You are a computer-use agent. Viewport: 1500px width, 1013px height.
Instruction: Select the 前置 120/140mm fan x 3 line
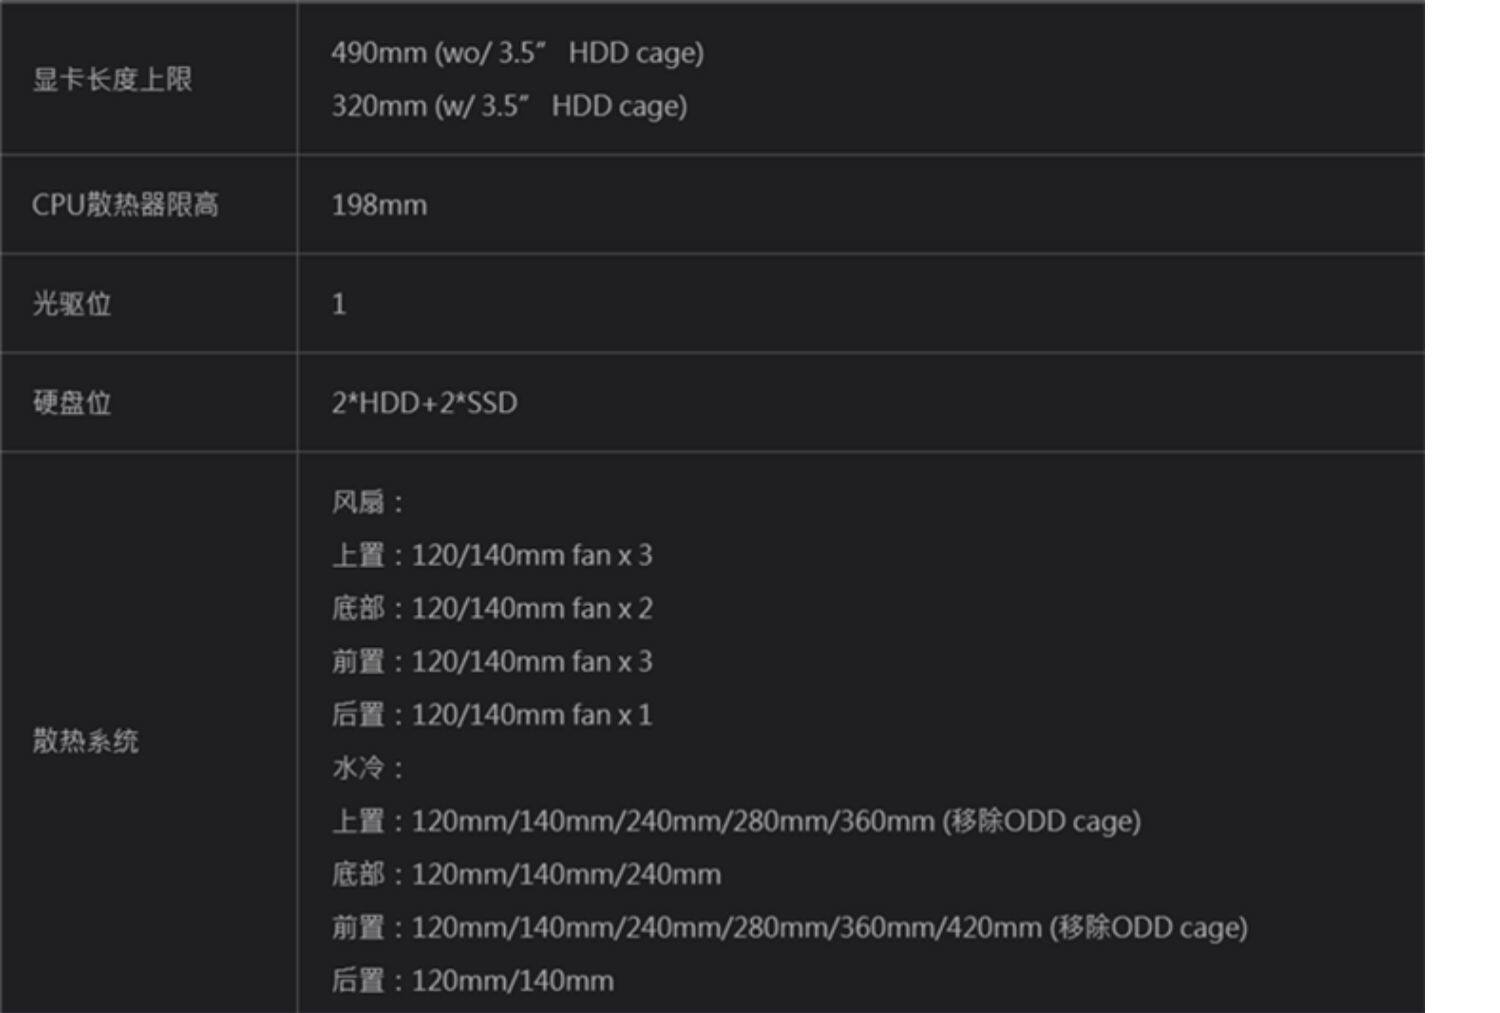point(492,661)
